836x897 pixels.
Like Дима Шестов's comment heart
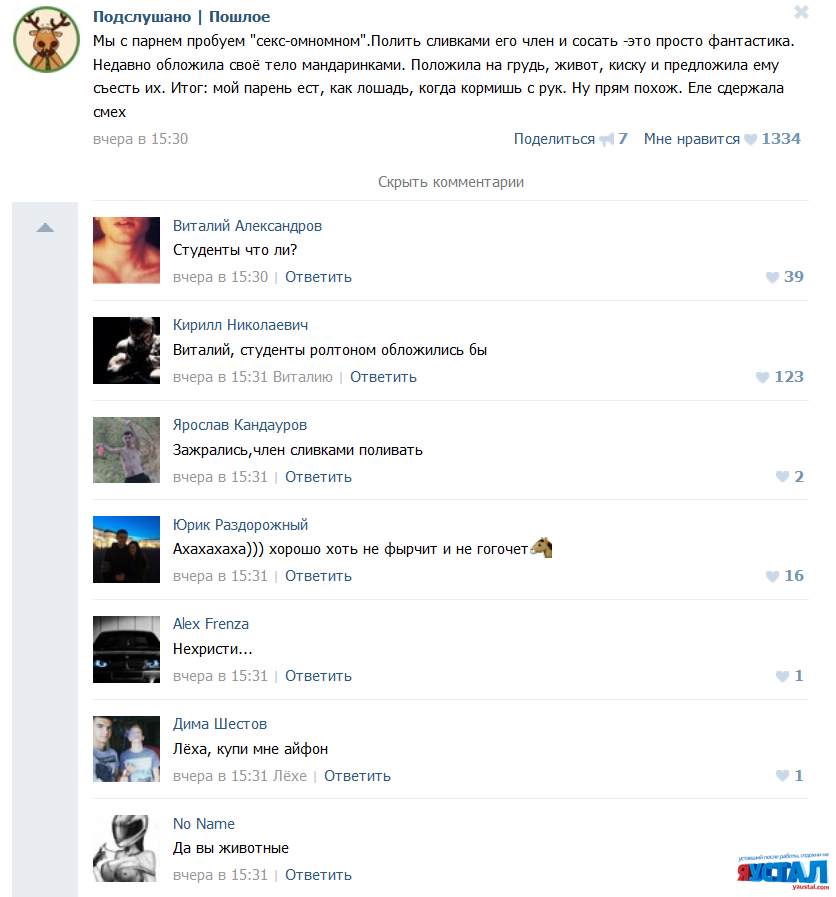(x=782, y=776)
